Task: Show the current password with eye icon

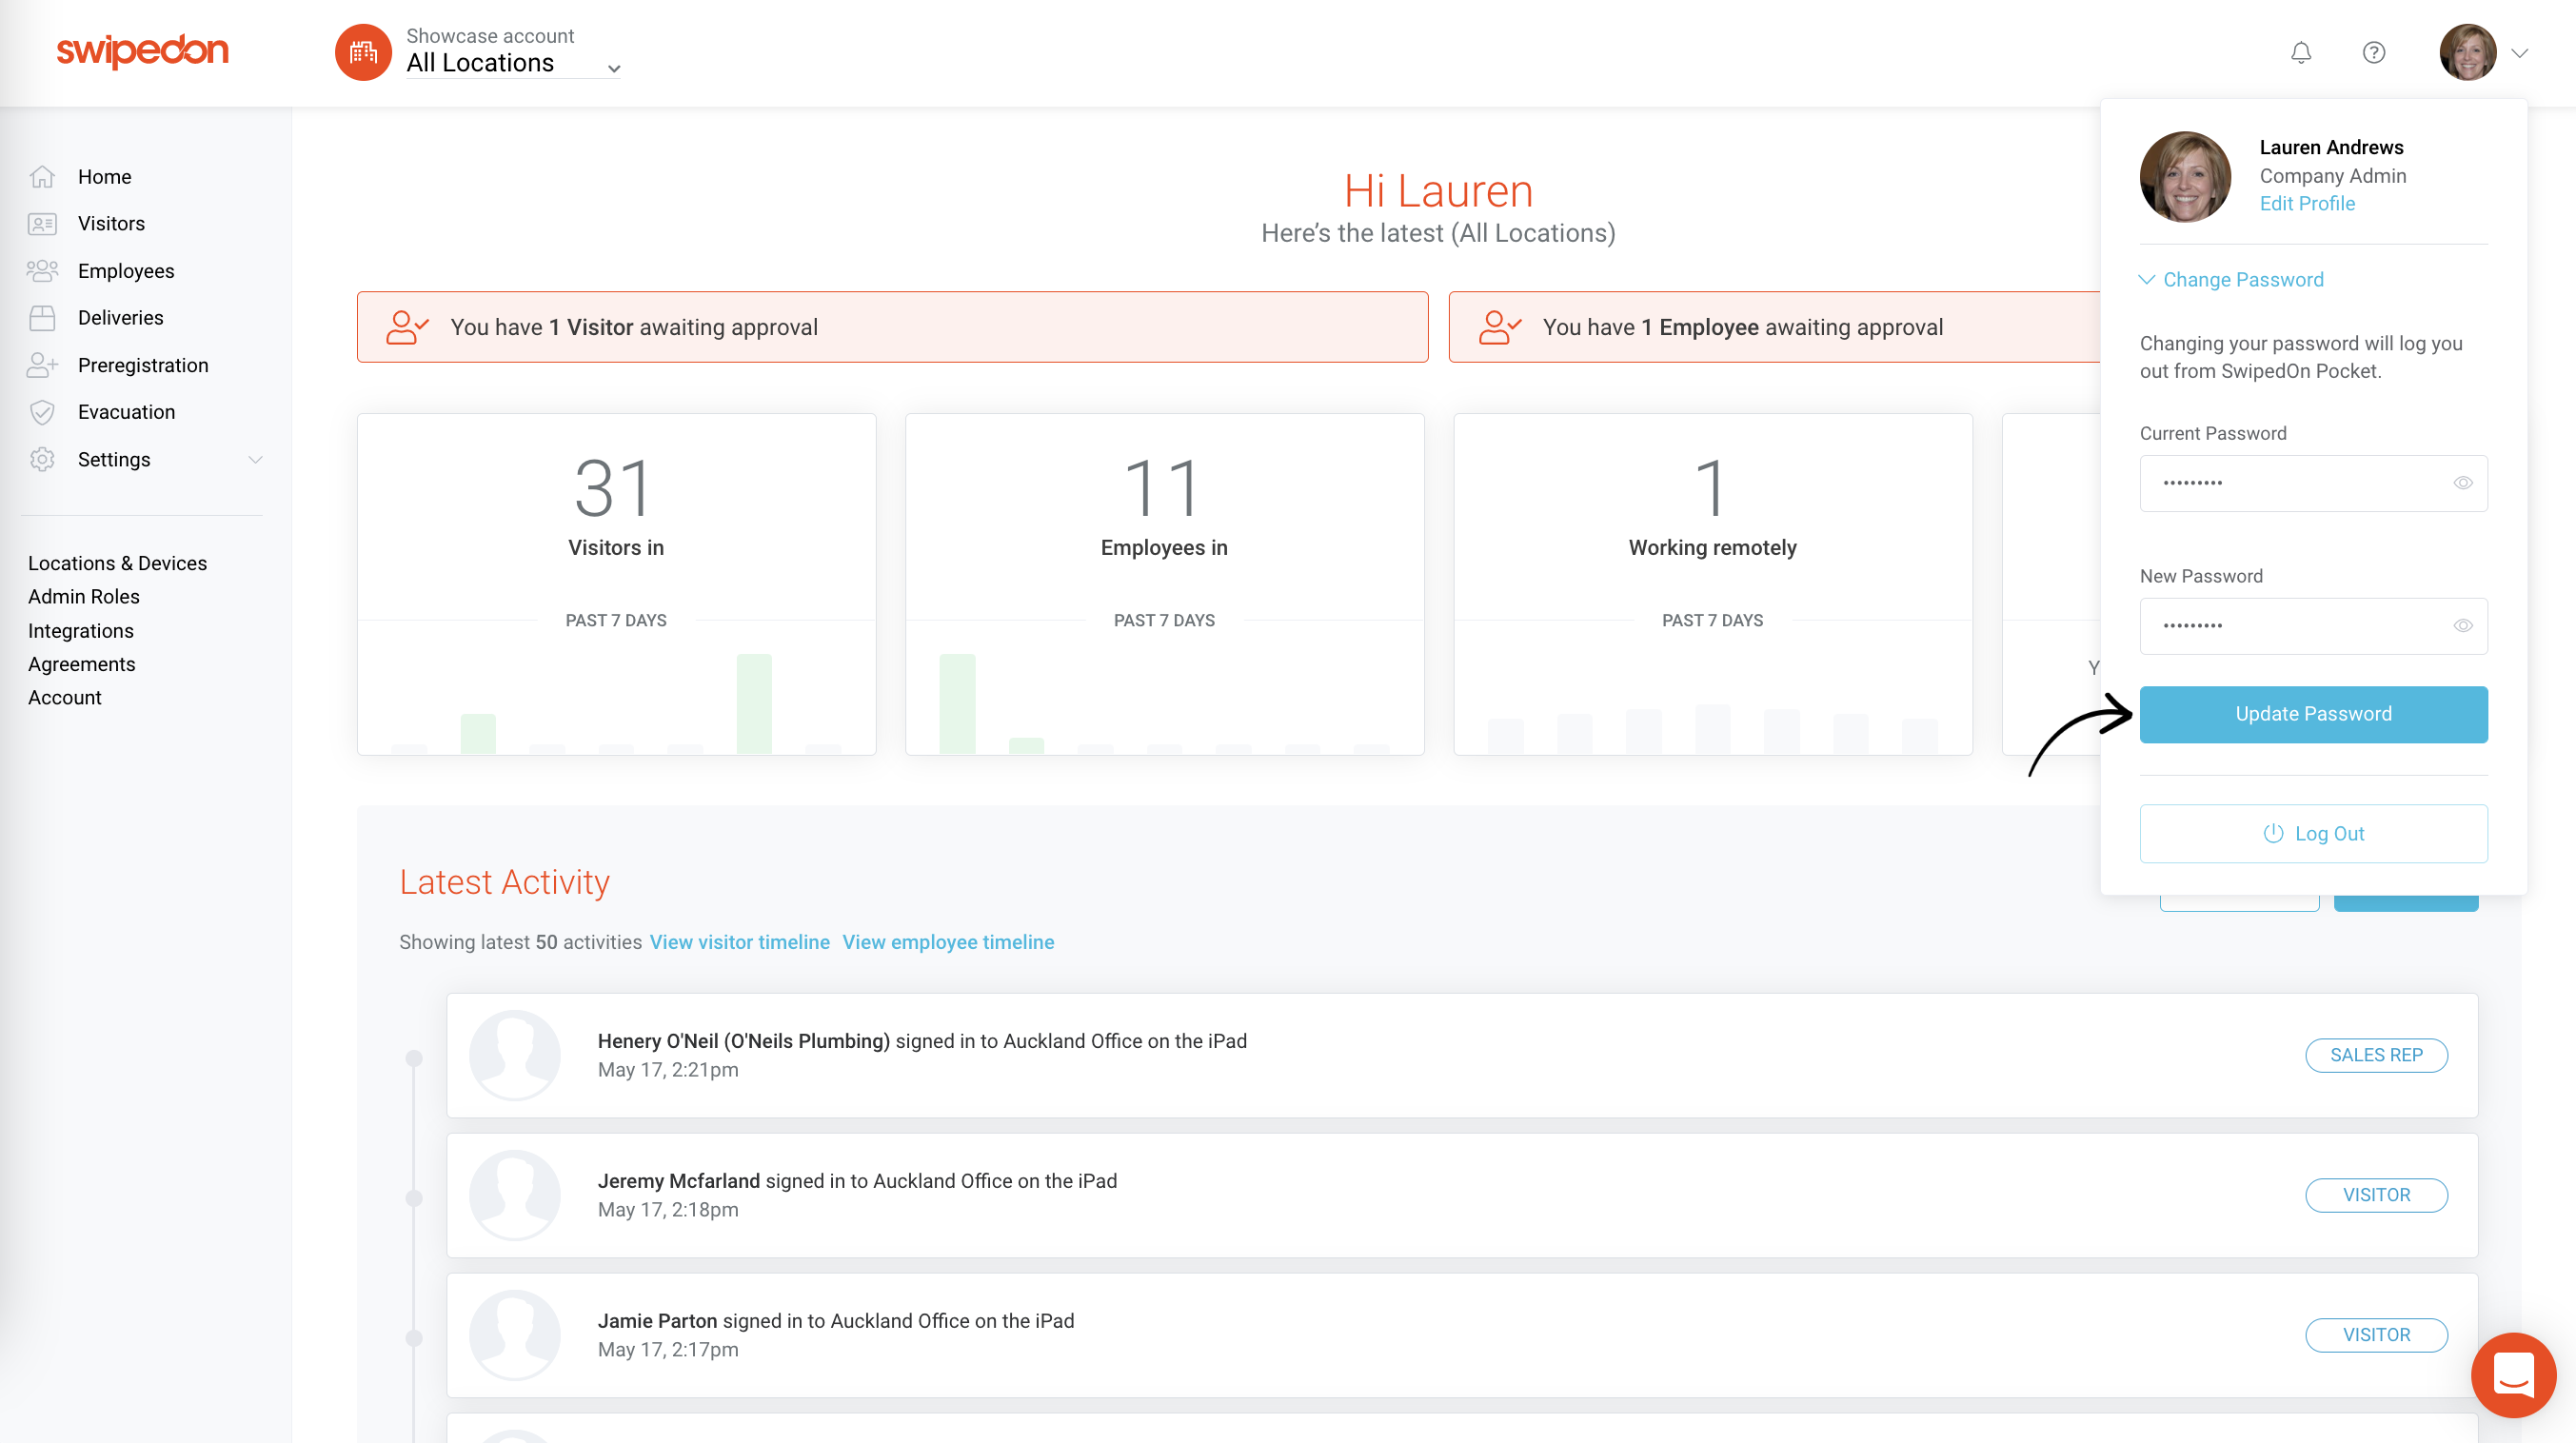Action: [2462, 484]
